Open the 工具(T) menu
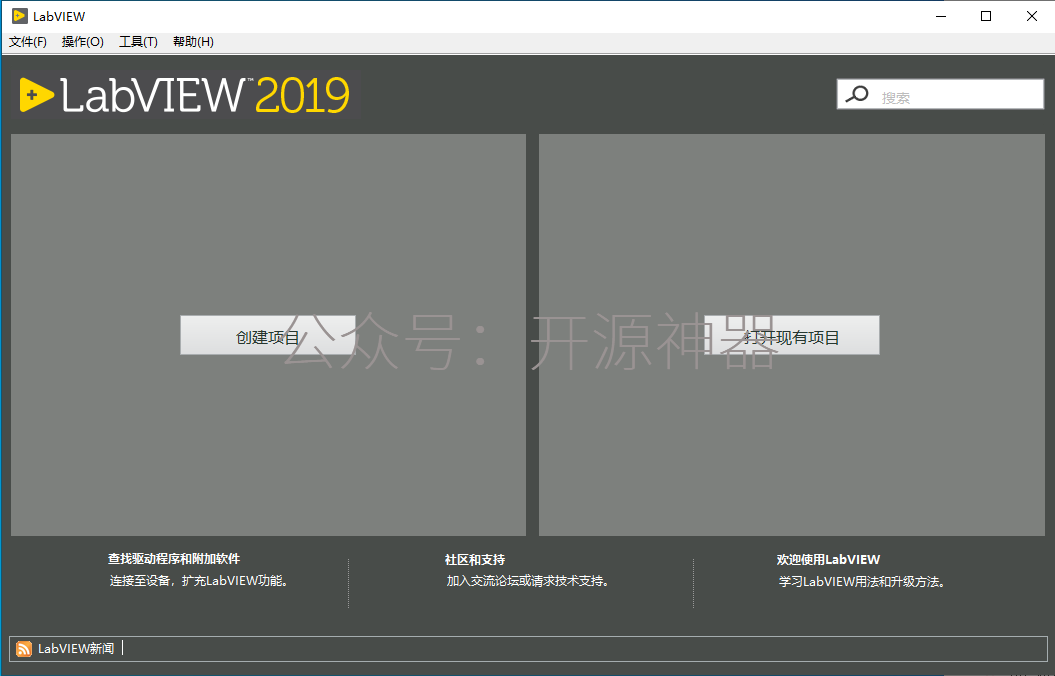The image size is (1055, 676). 138,42
